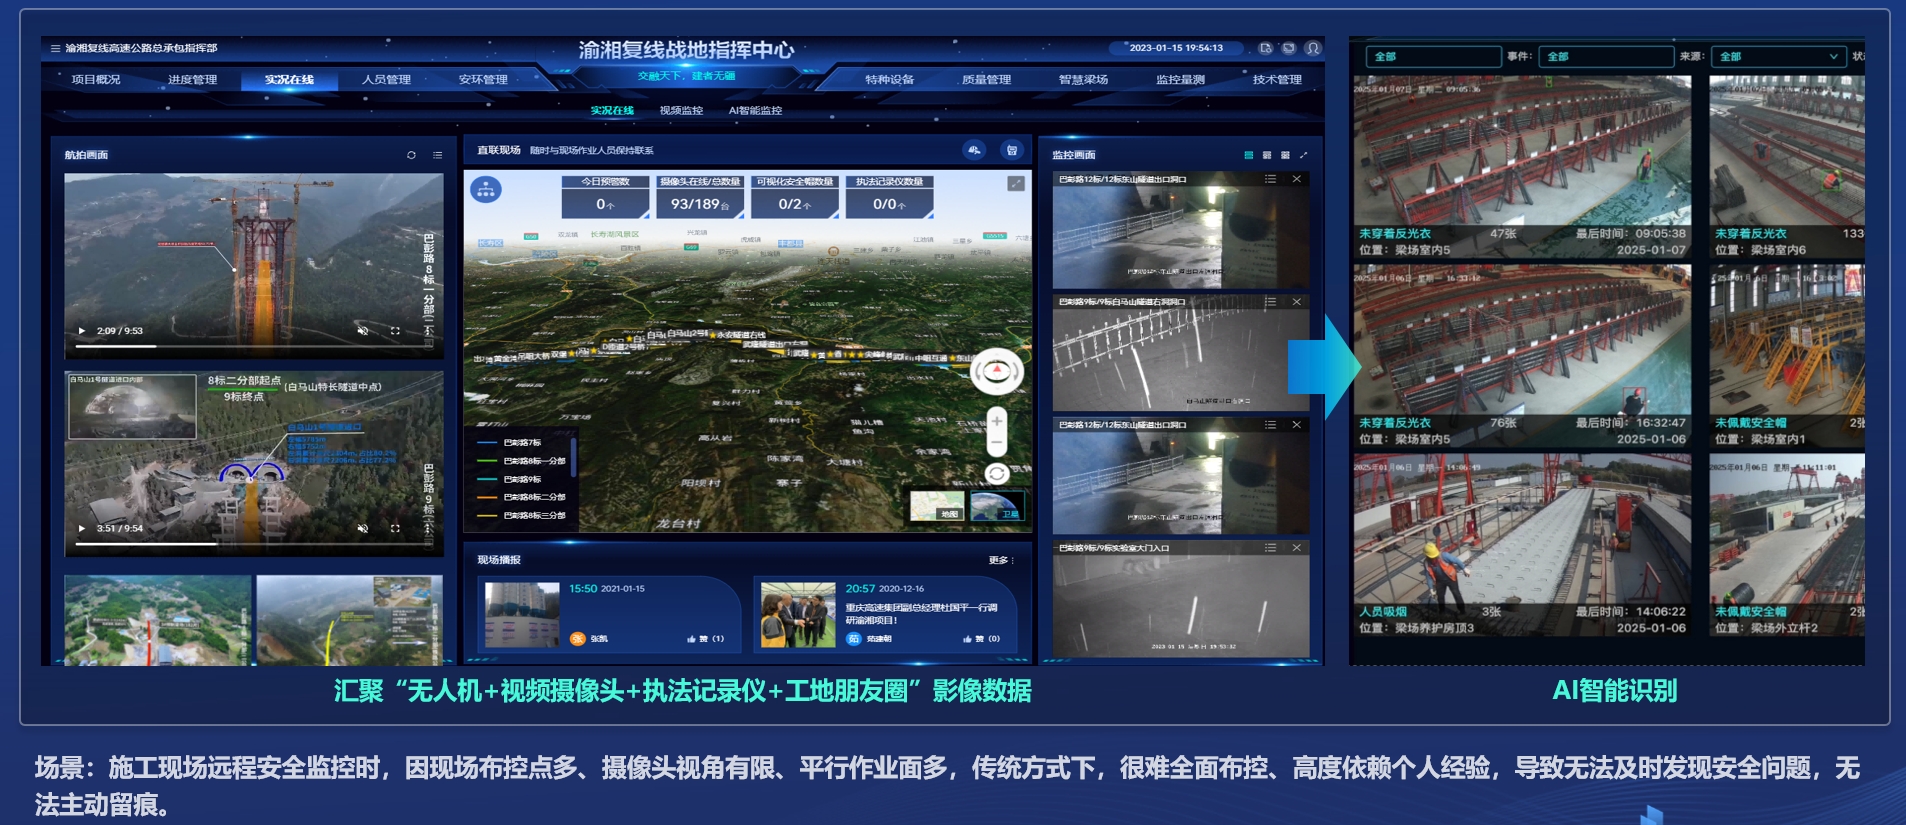Open the AI智能监控 sub-tab
The width and height of the screenshot is (1906, 825).
pyautogui.click(x=755, y=110)
